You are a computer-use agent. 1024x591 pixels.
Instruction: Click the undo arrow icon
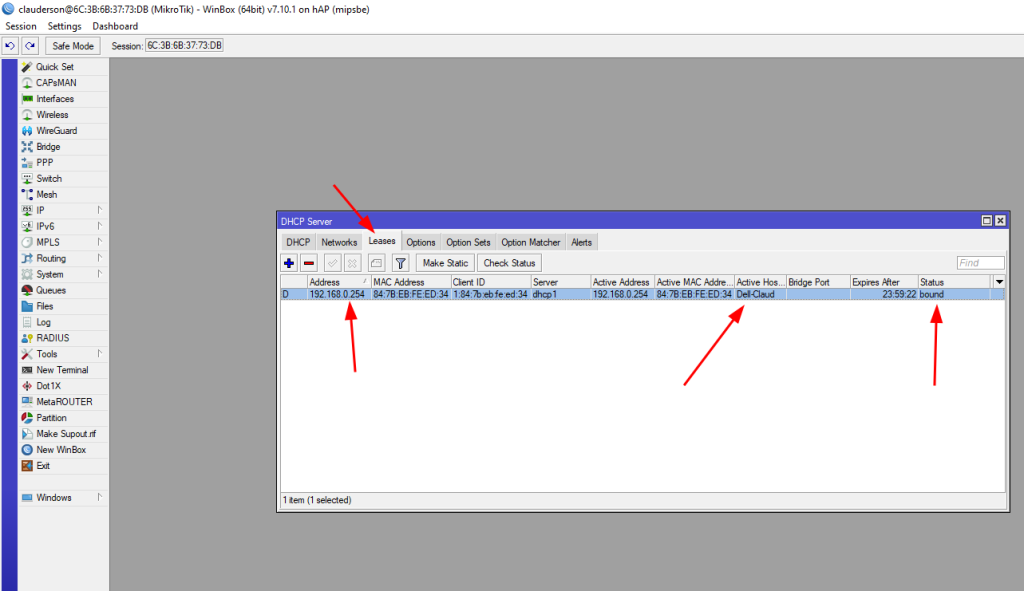click(x=10, y=46)
